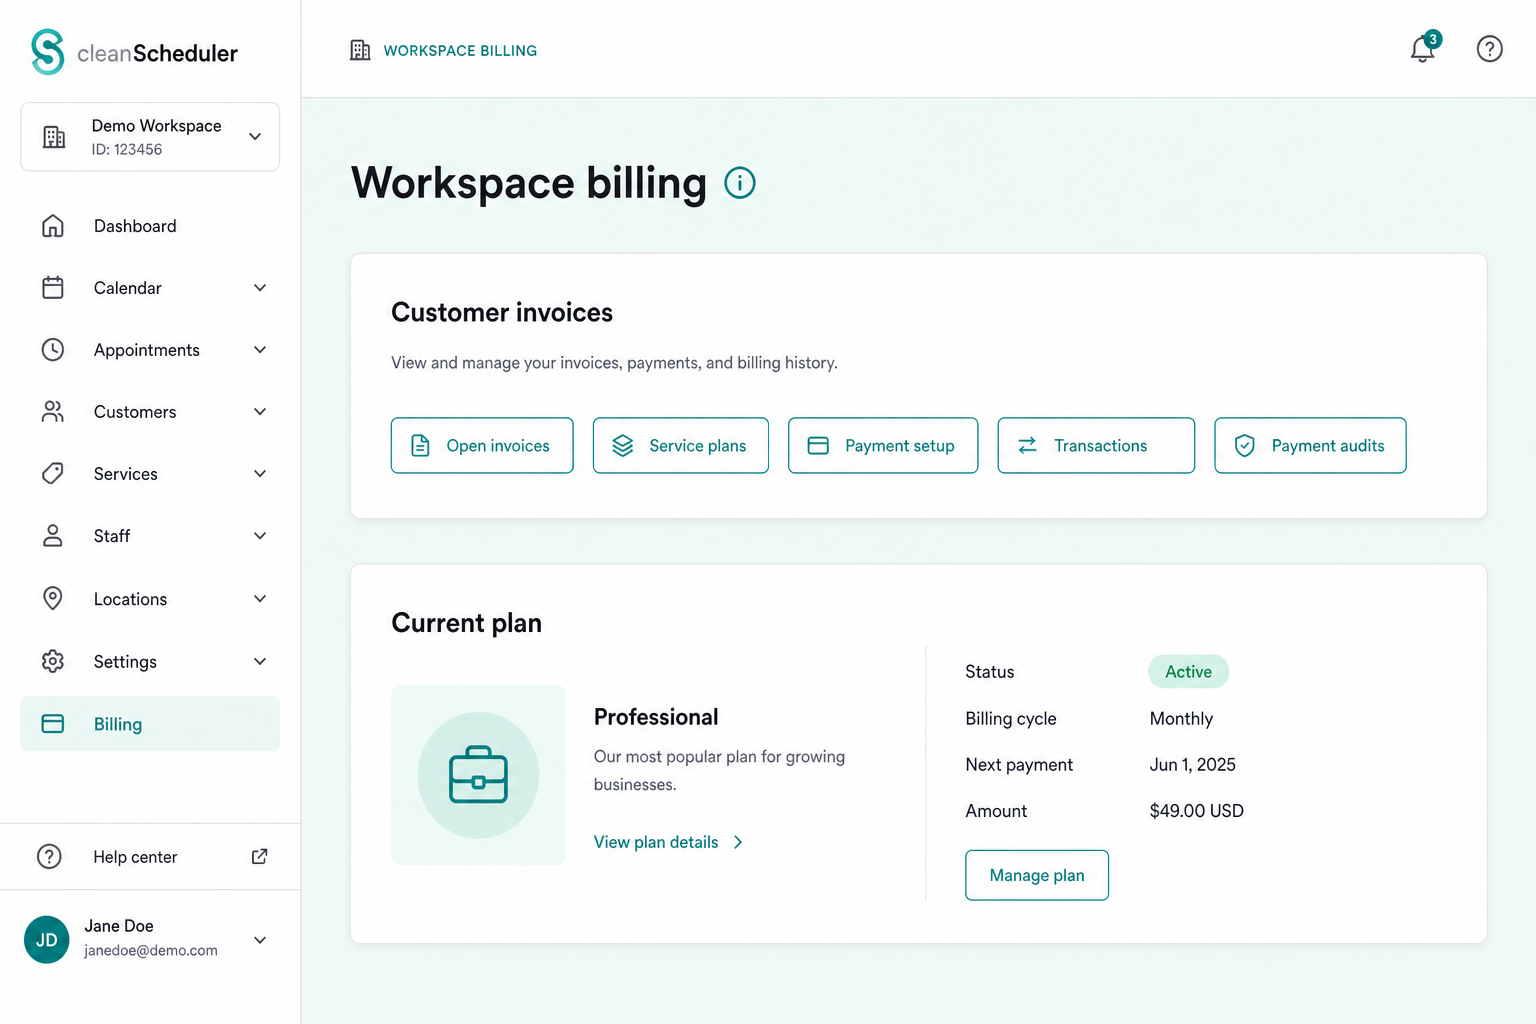Click the document icon in Open invoices
1536x1024 pixels.
421,446
